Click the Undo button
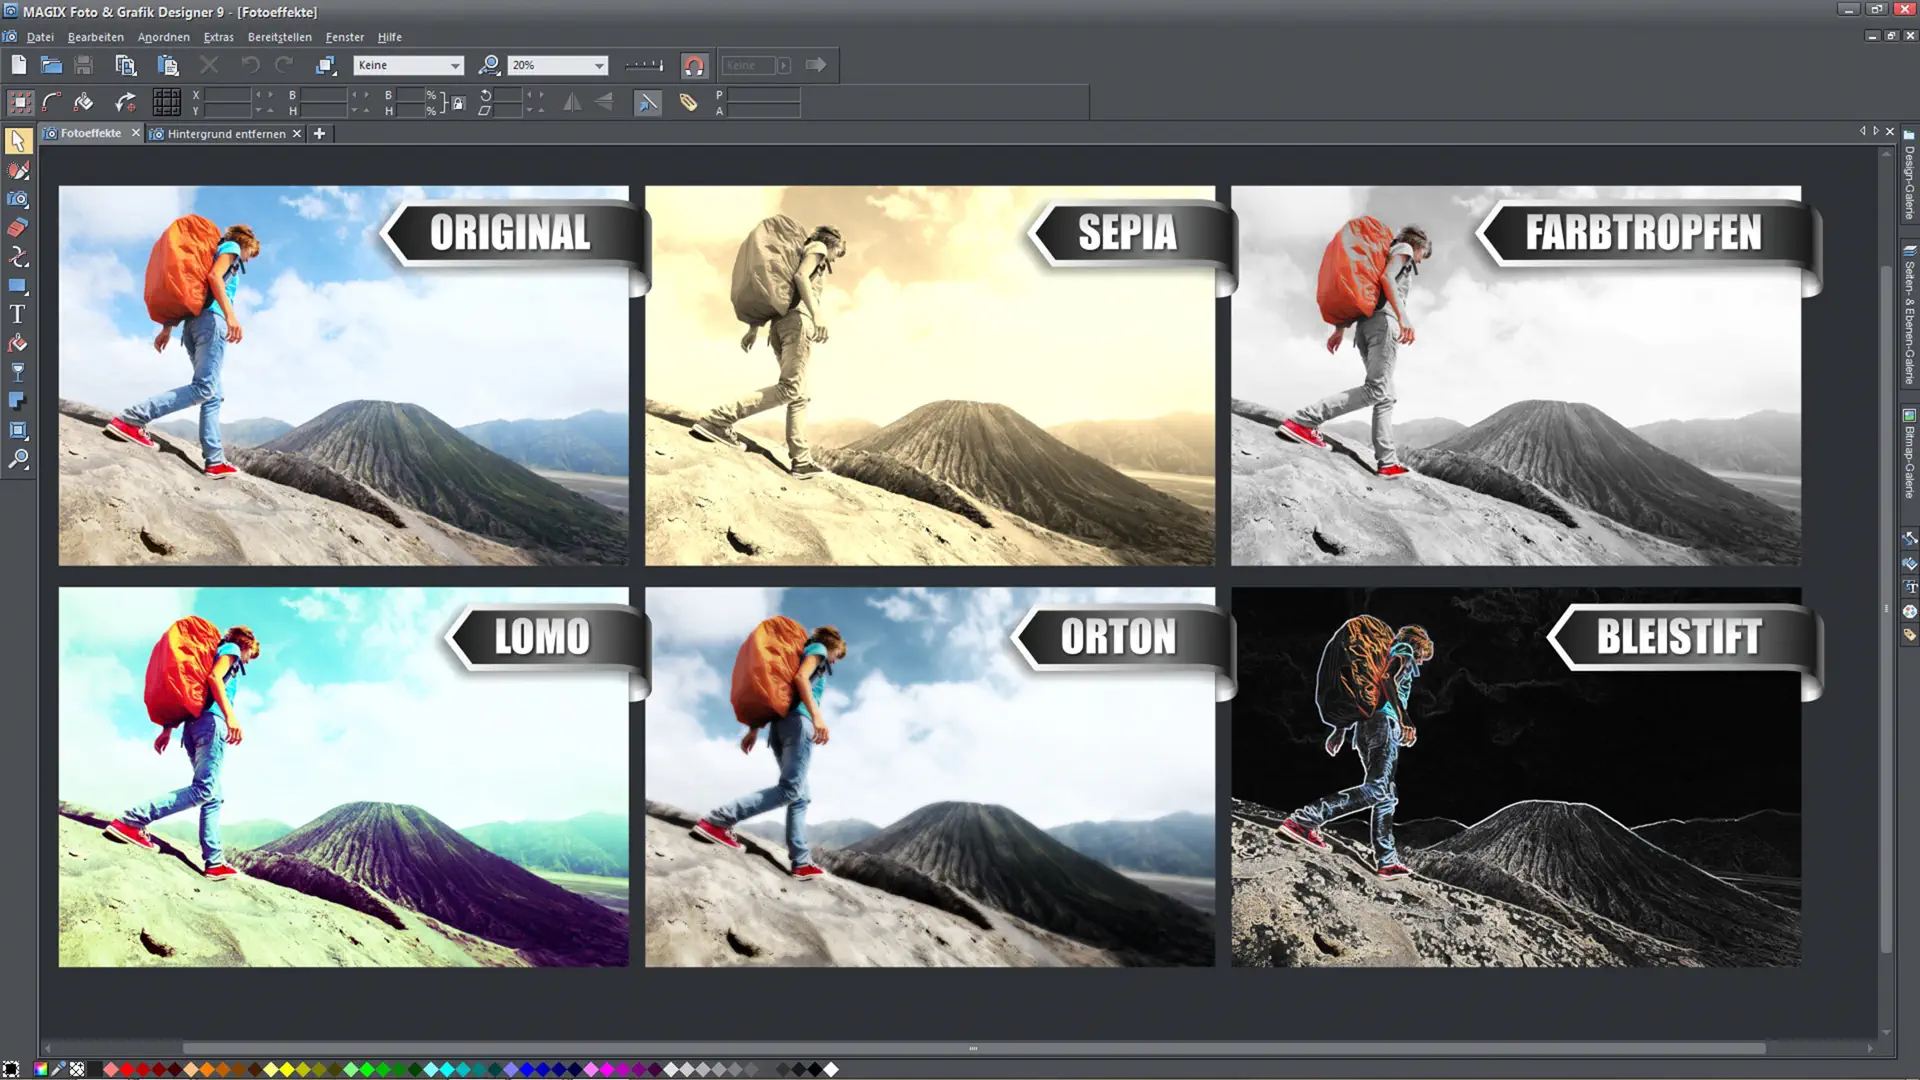This screenshot has width=1920, height=1080. click(x=249, y=64)
